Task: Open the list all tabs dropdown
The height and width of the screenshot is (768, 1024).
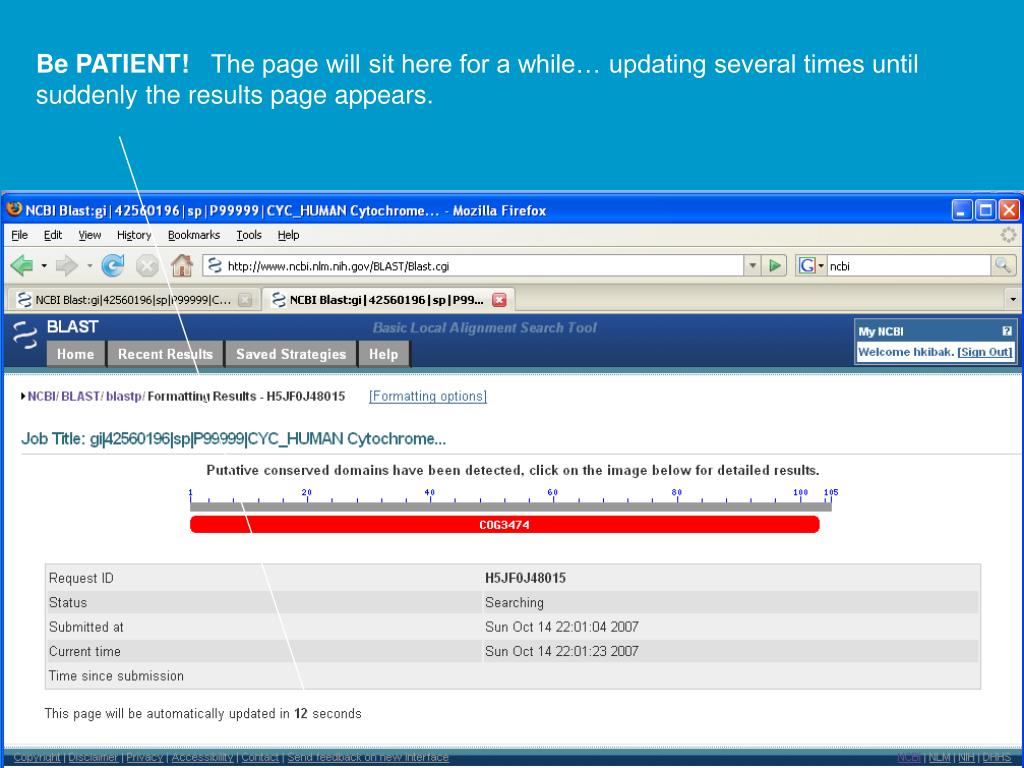Action: 1013,300
